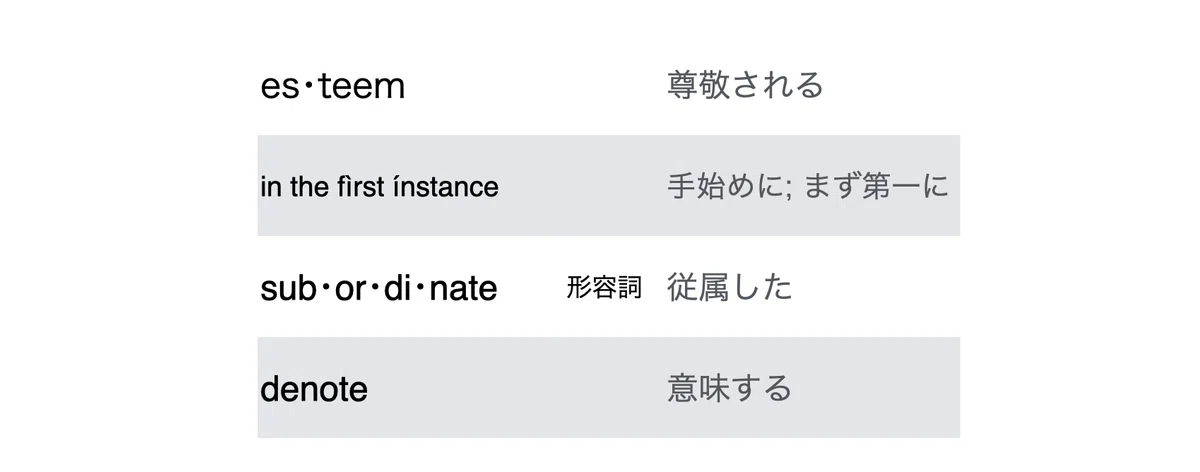Click empty space between denote and 意味する
This screenshot has width=1200, height=472.
pyautogui.click(x=517, y=389)
